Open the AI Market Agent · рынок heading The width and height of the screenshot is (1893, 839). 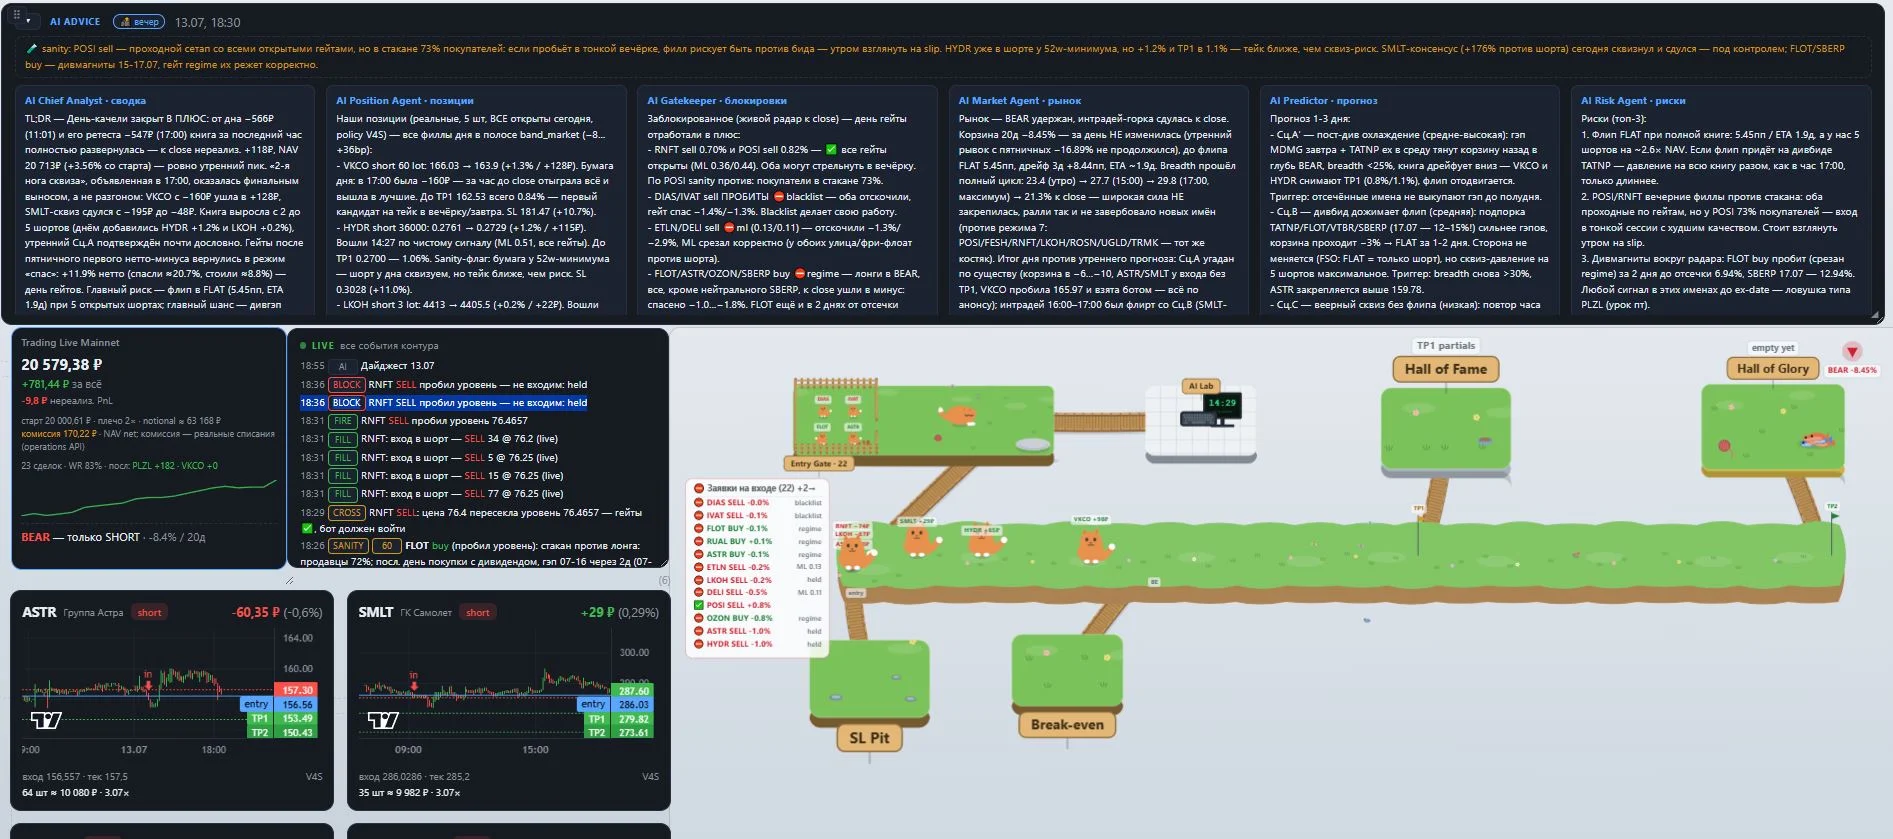click(x=1020, y=101)
